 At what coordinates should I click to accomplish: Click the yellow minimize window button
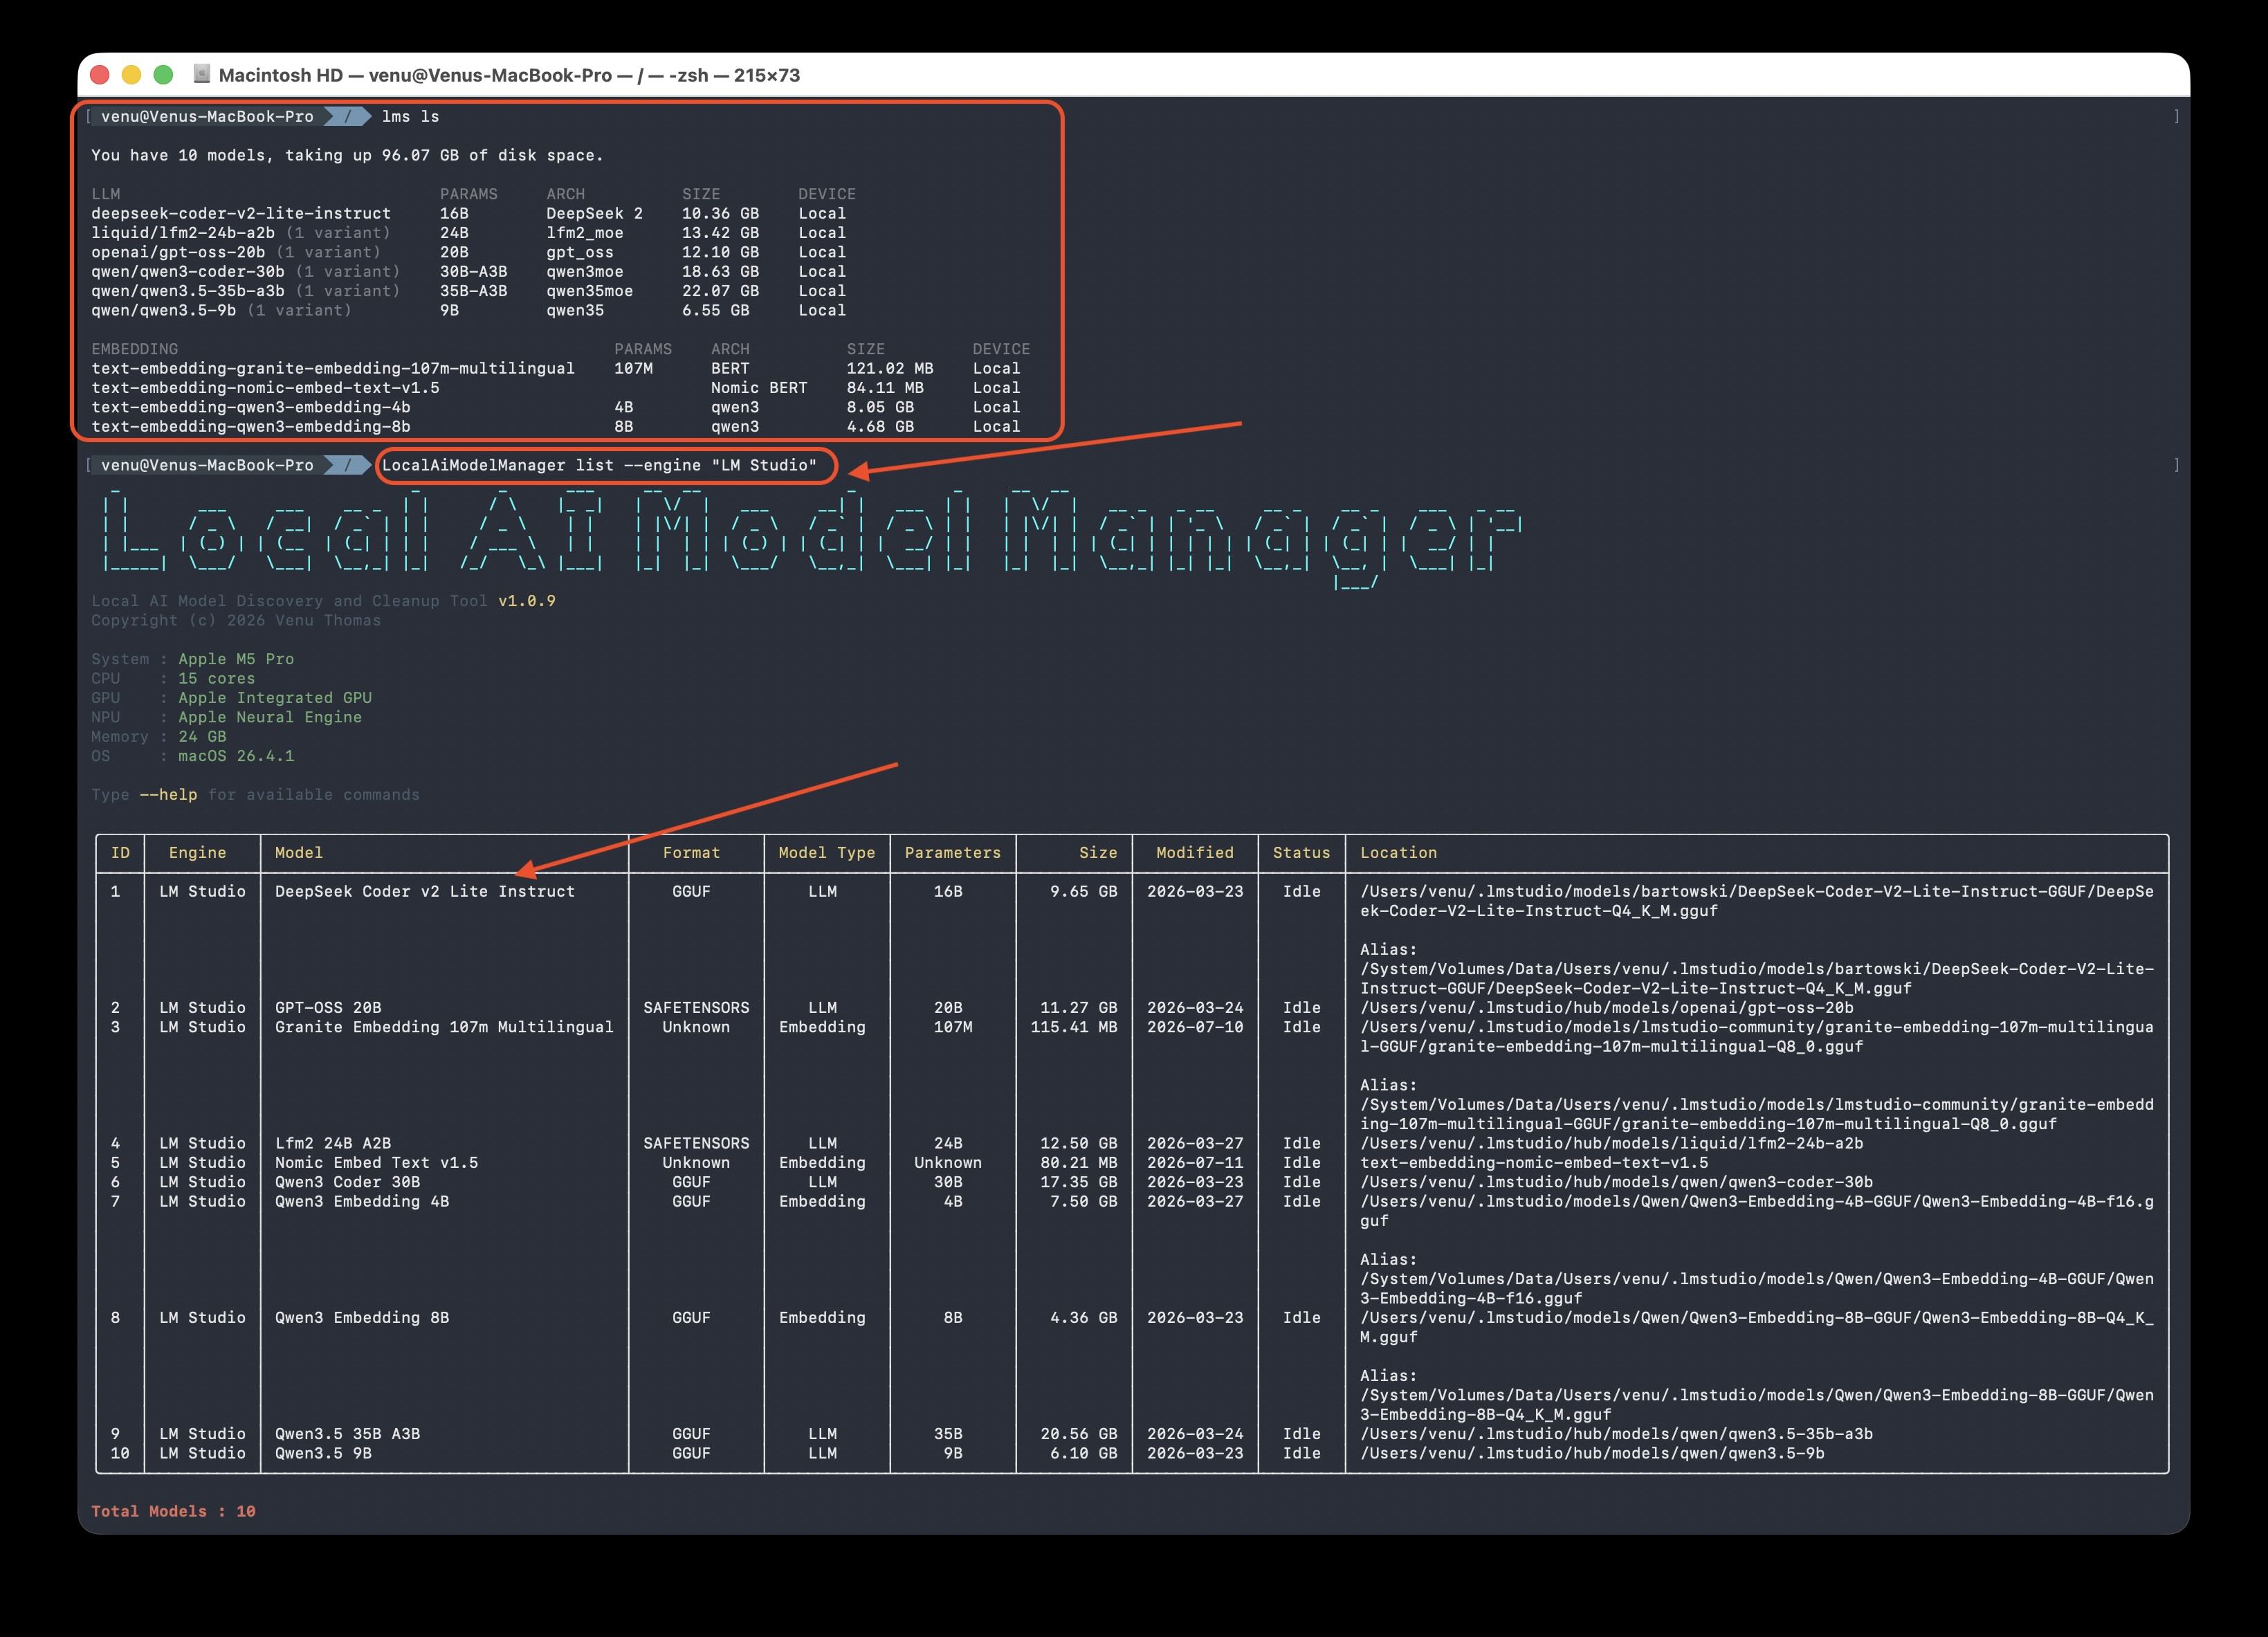tap(131, 75)
